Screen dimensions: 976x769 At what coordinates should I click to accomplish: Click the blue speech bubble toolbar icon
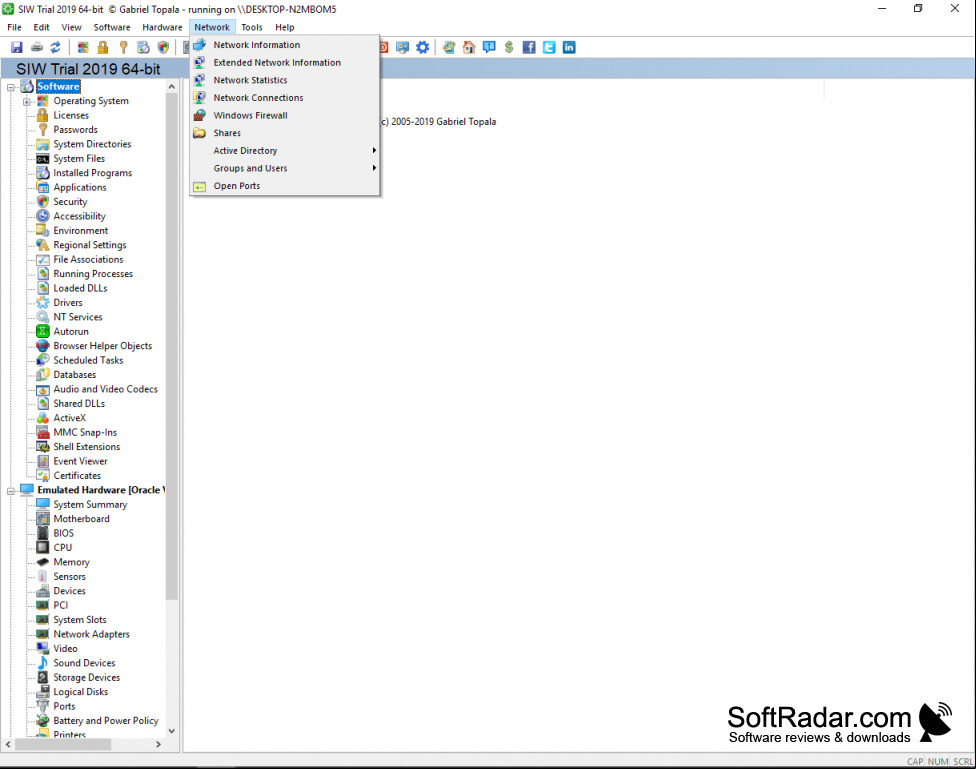pos(489,47)
